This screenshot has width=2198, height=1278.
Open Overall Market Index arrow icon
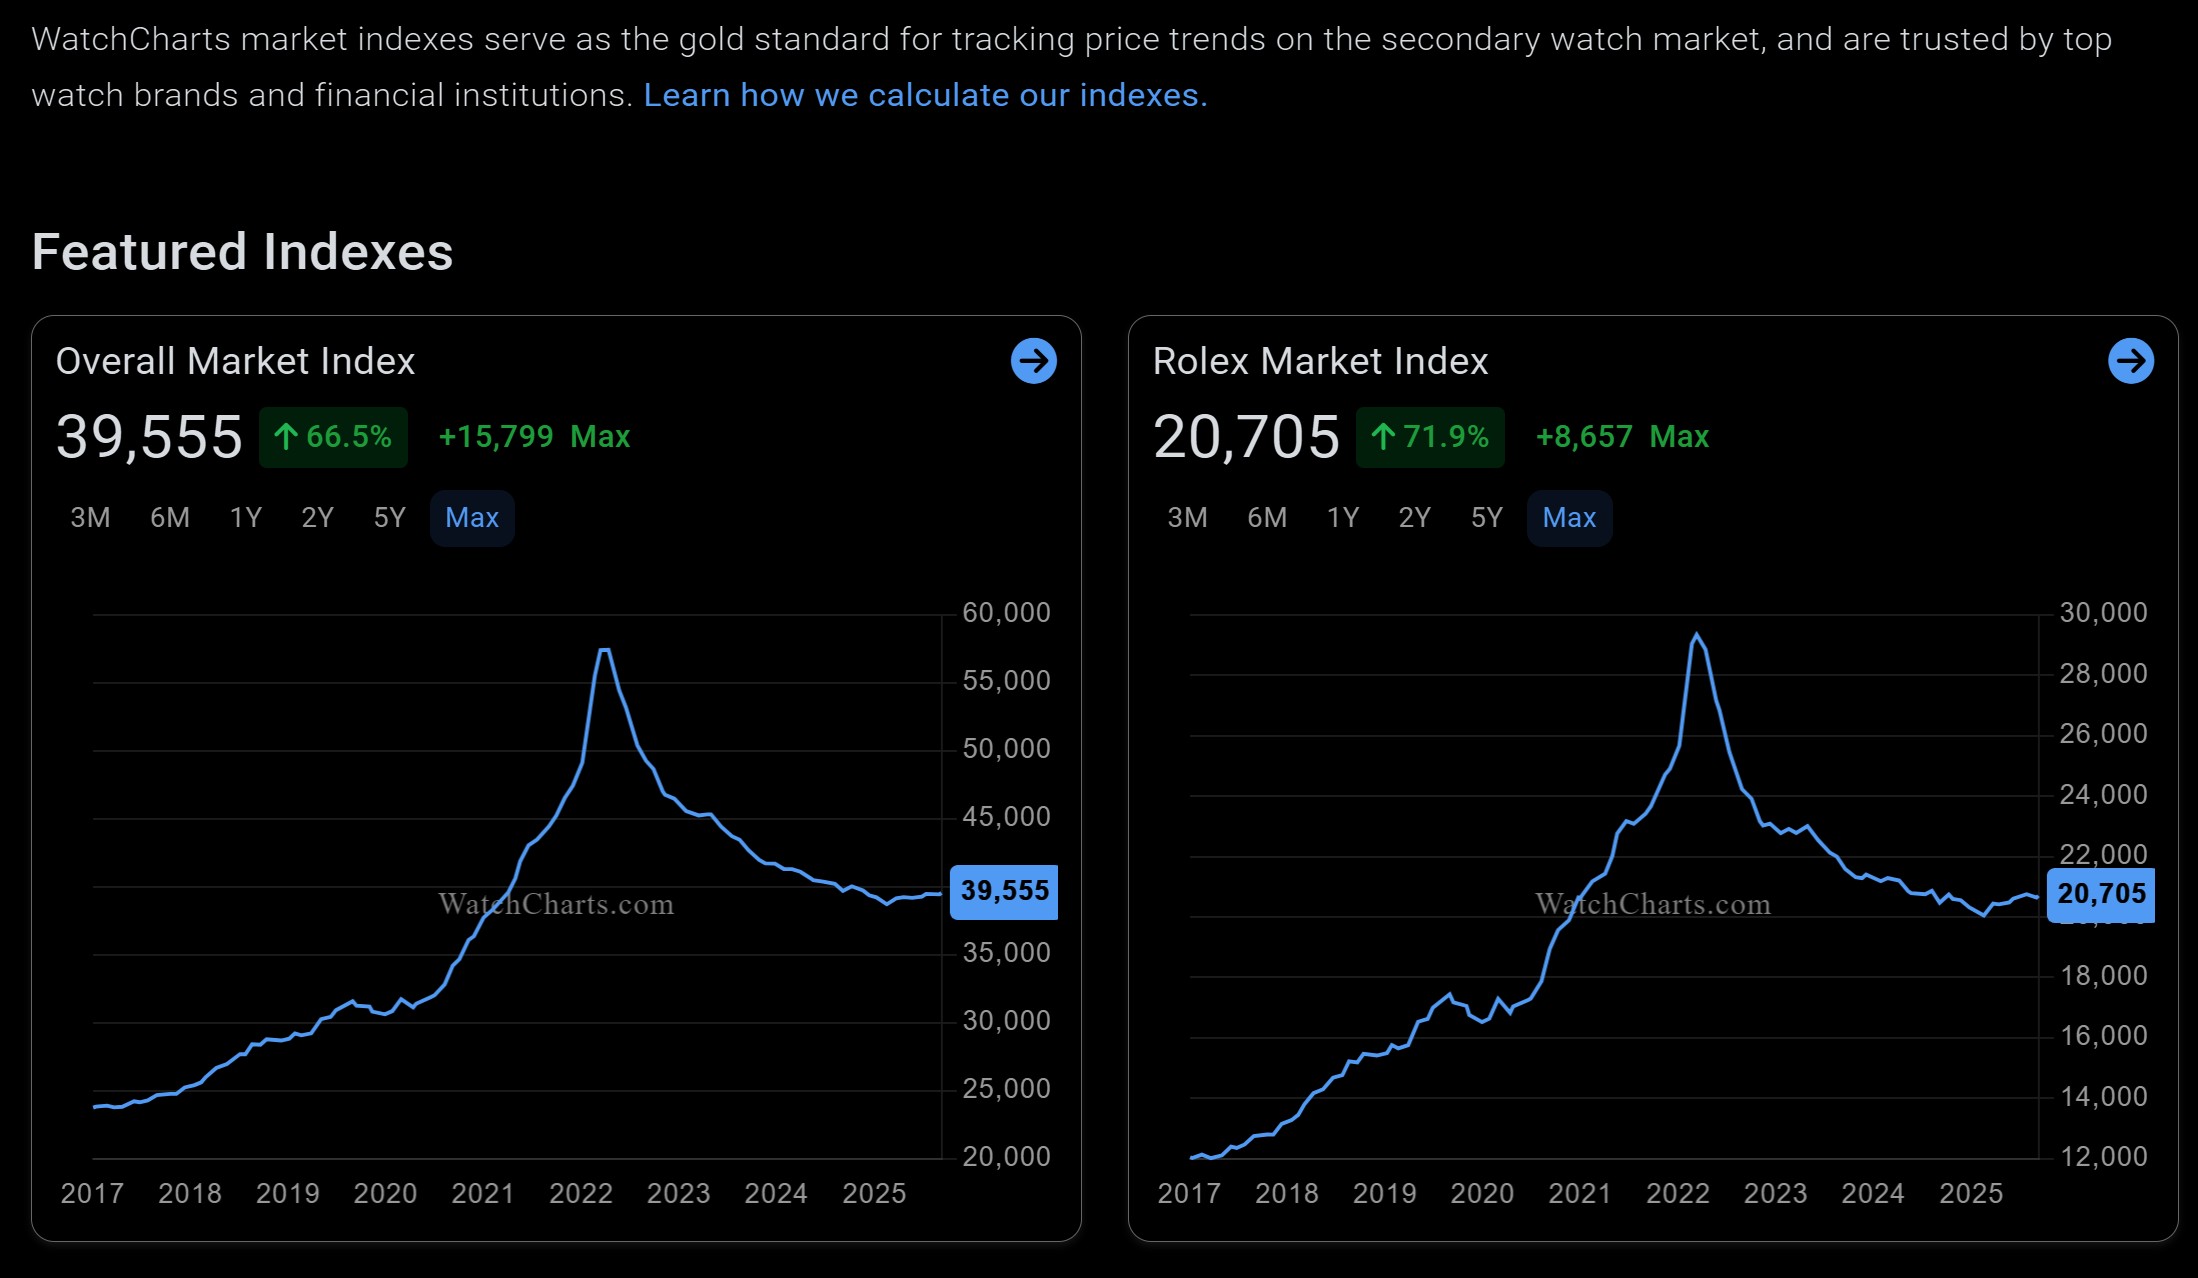(x=1033, y=361)
